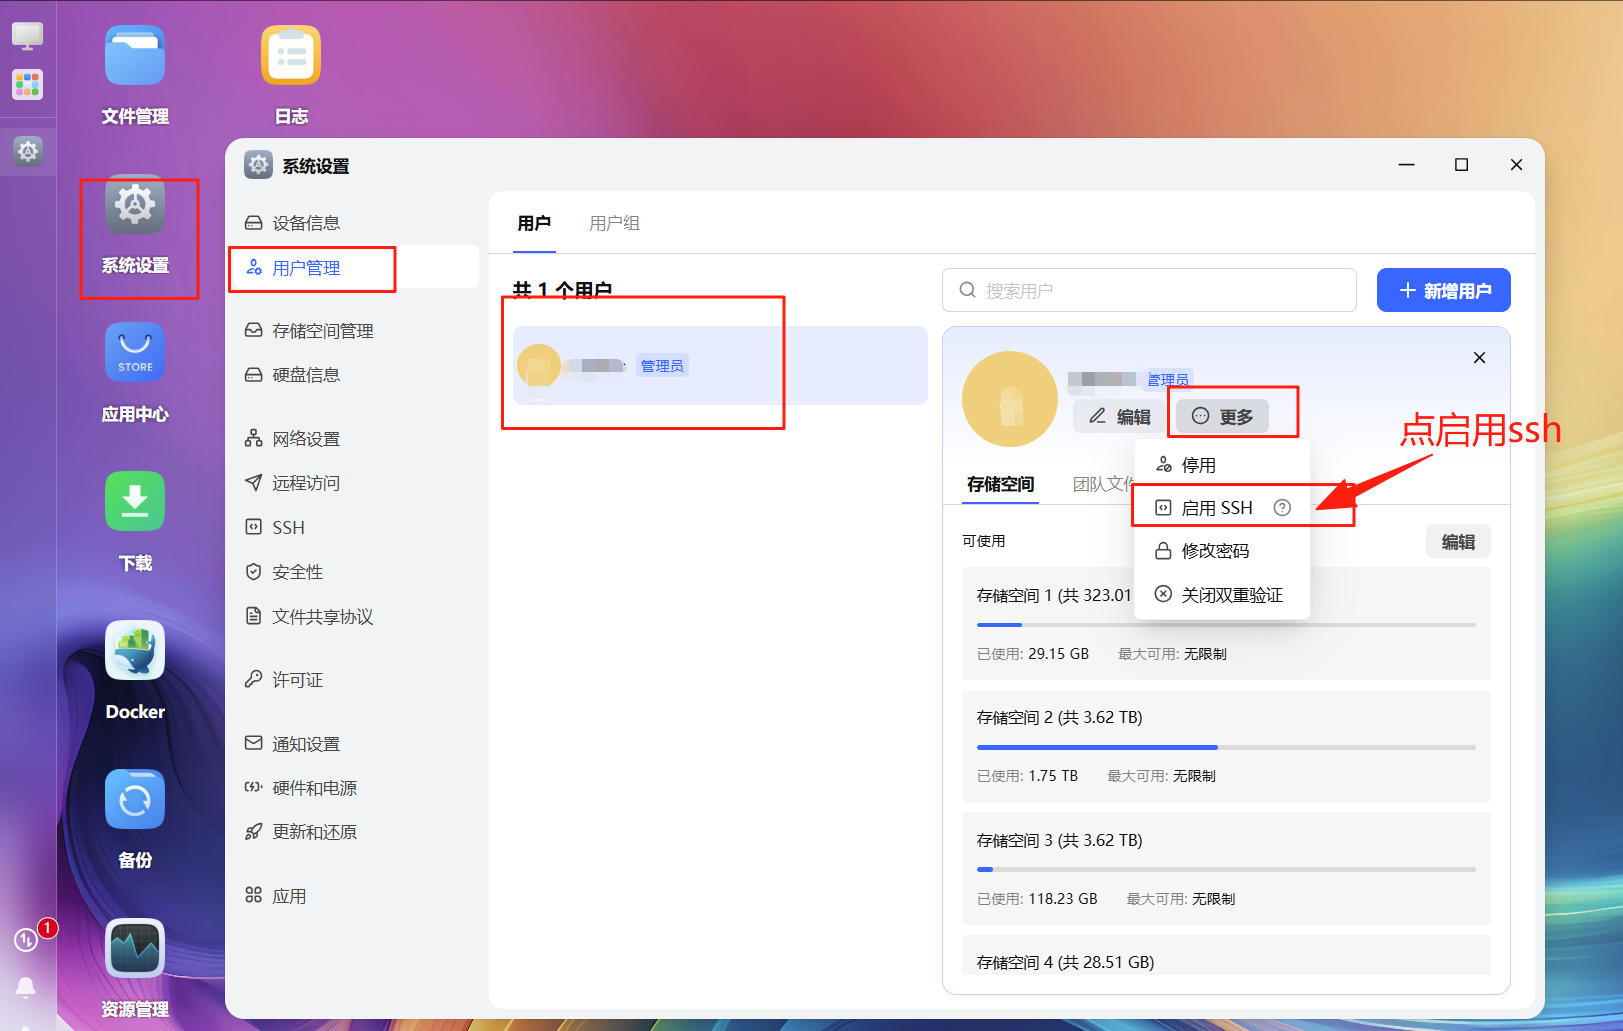Click the 编辑 button beside user name
Viewport: 1623px width, 1031px height.
[x=1120, y=416]
